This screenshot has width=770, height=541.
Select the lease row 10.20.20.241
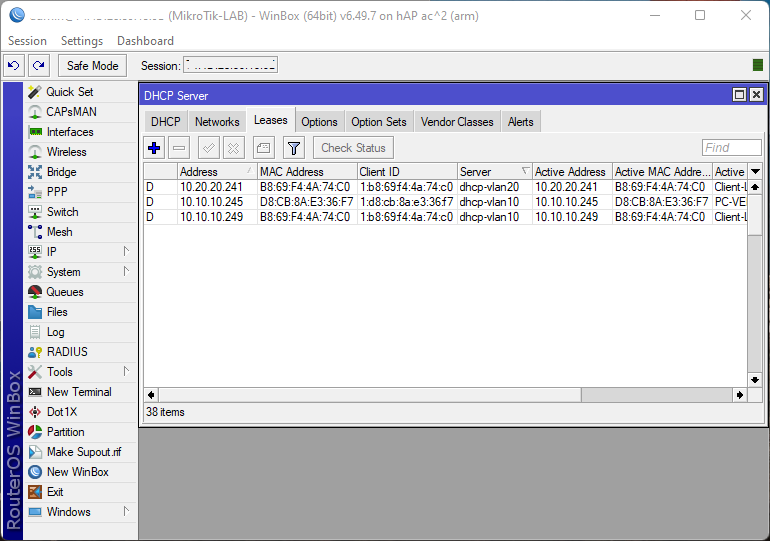445,187
